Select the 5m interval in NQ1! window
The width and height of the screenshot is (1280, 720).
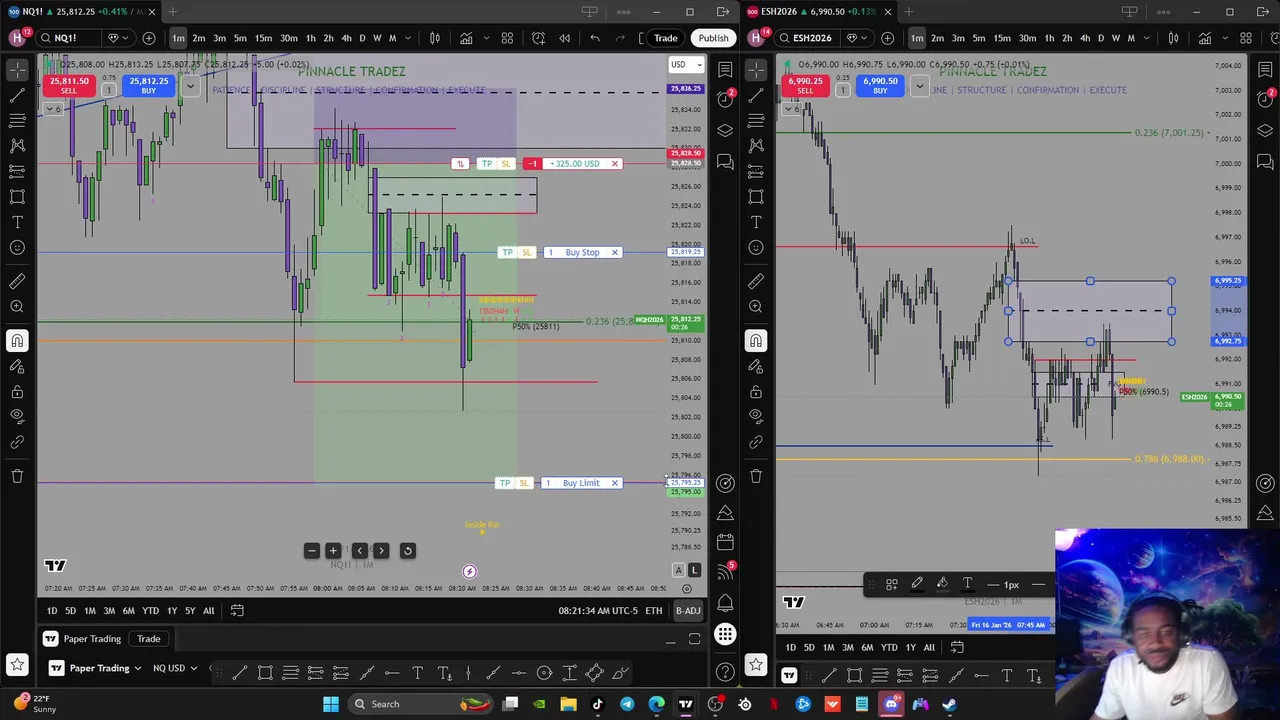(x=240, y=38)
